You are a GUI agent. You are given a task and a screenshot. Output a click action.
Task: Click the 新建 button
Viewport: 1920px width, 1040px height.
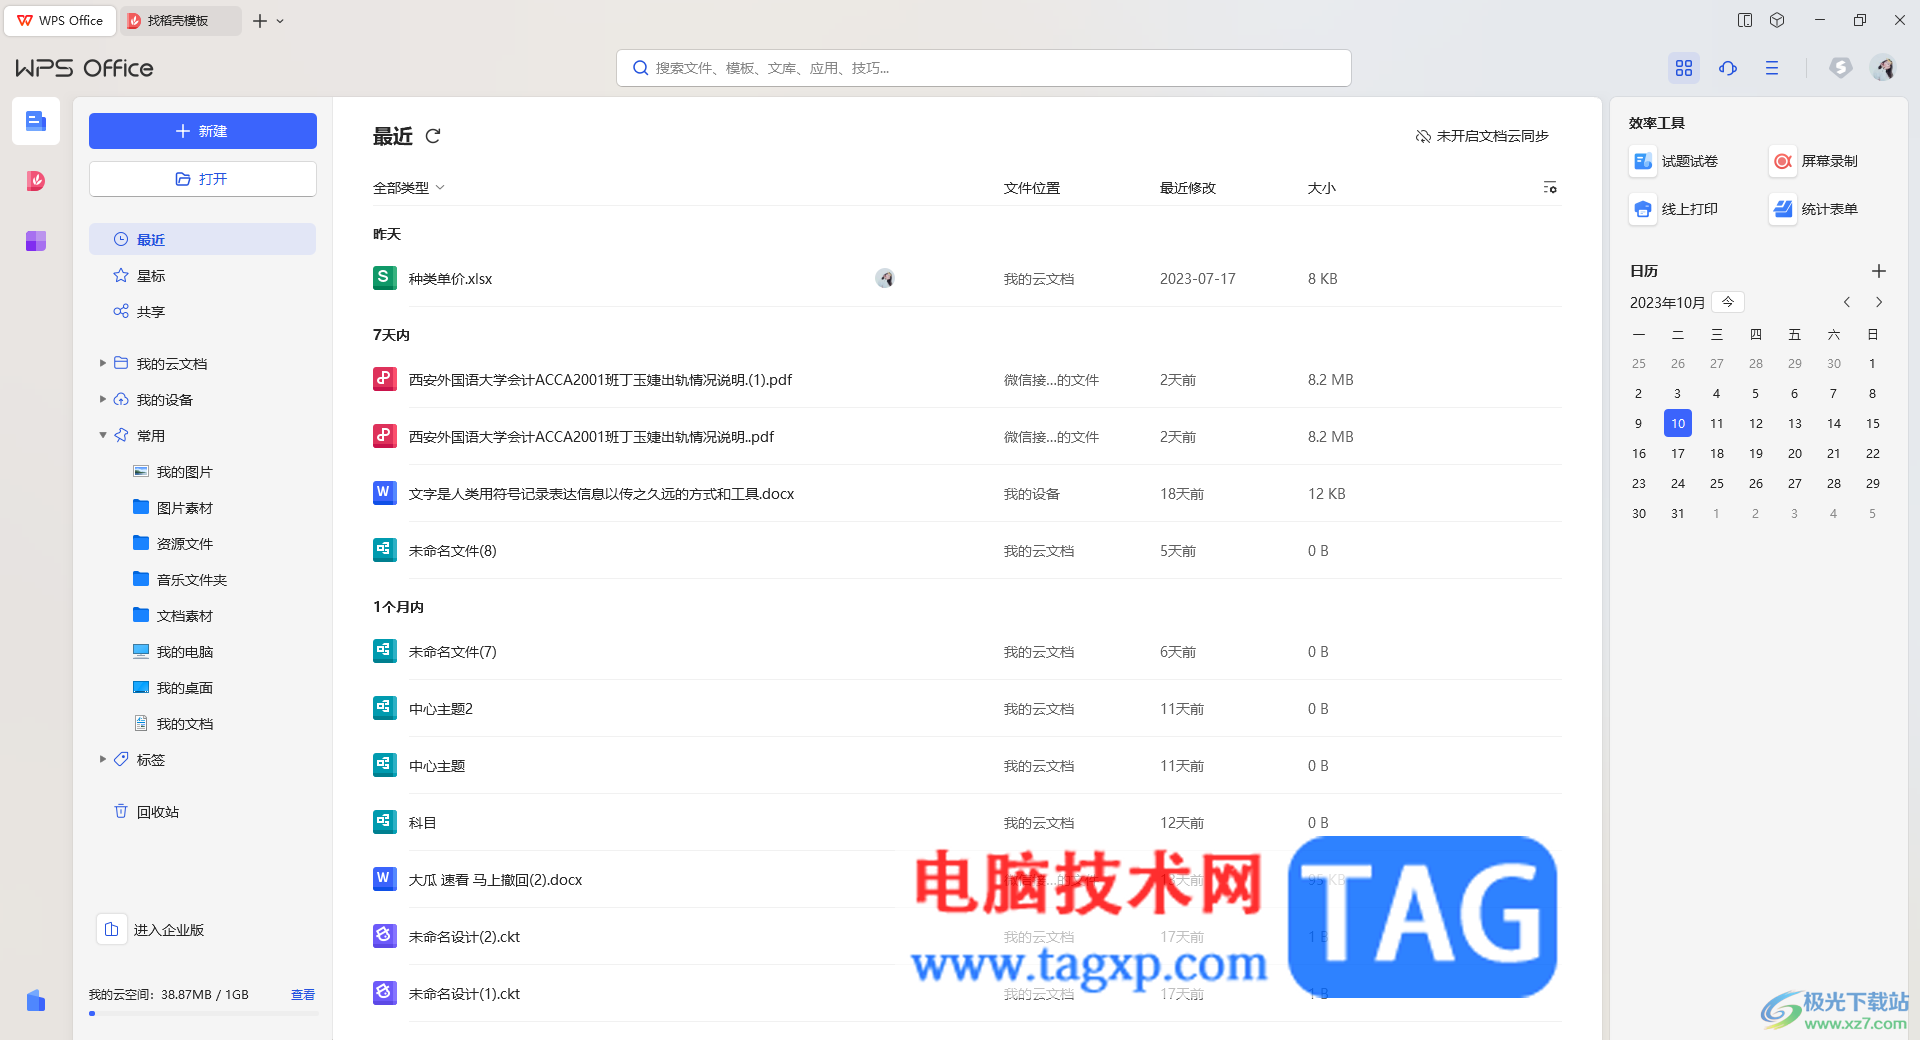pos(202,131)
